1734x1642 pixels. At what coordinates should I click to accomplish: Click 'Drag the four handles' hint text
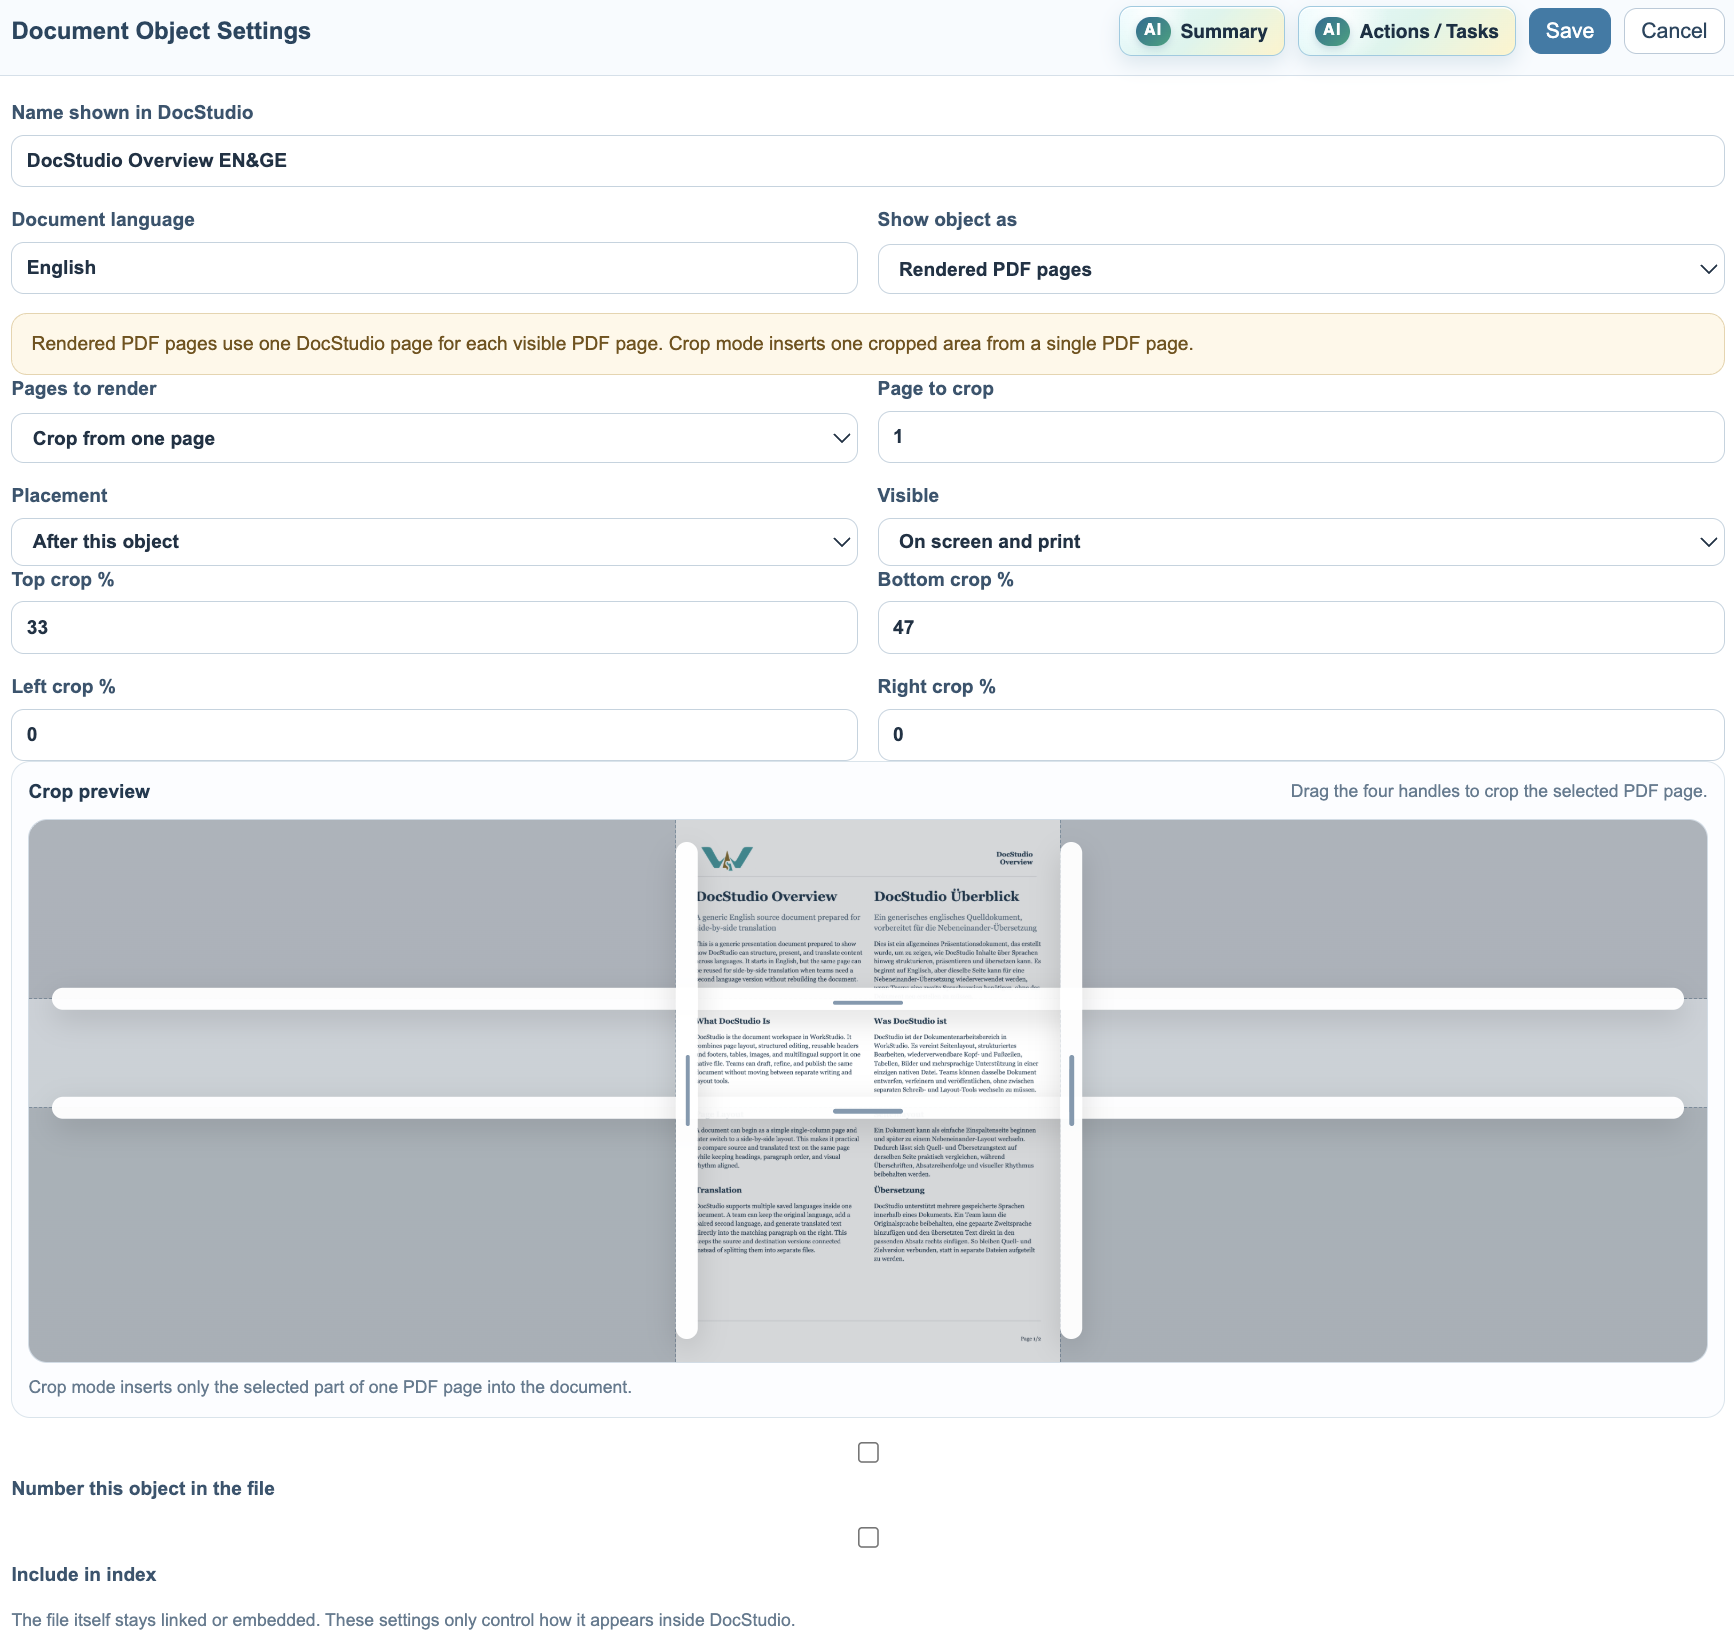click(x=1498, y=791)
